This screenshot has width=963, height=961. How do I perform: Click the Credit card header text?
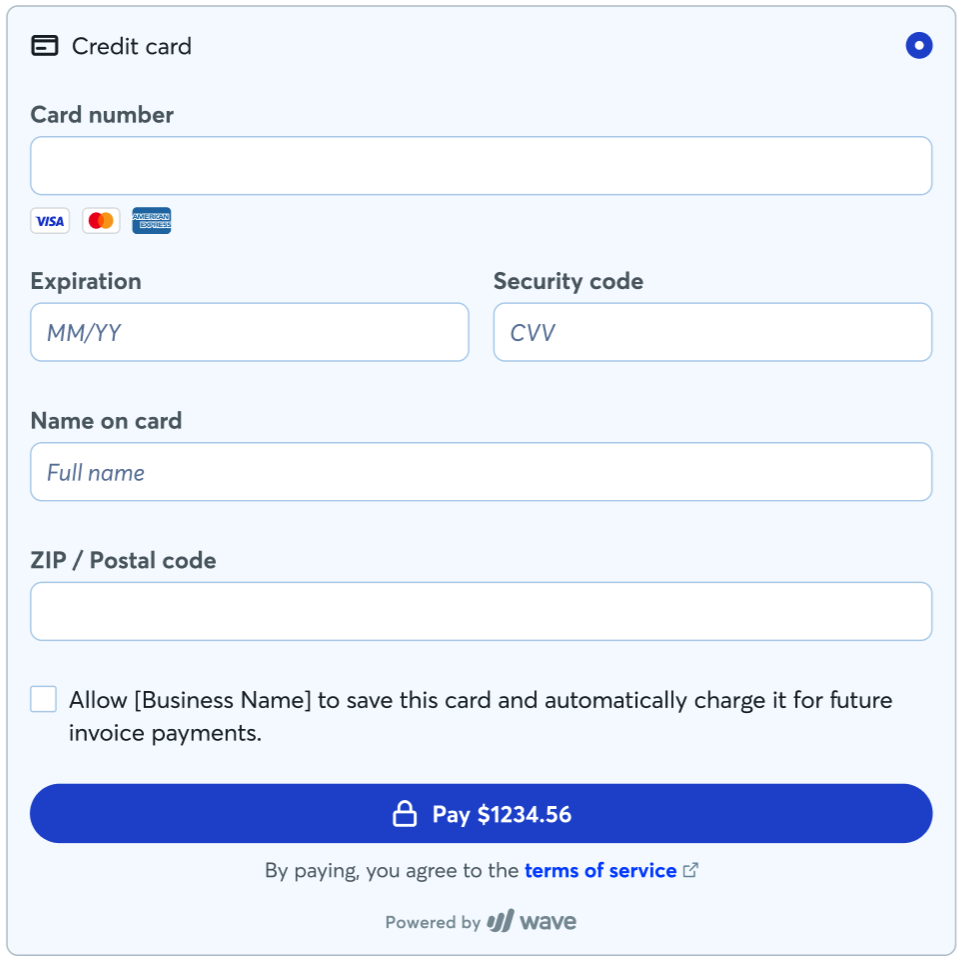(130, 46)
